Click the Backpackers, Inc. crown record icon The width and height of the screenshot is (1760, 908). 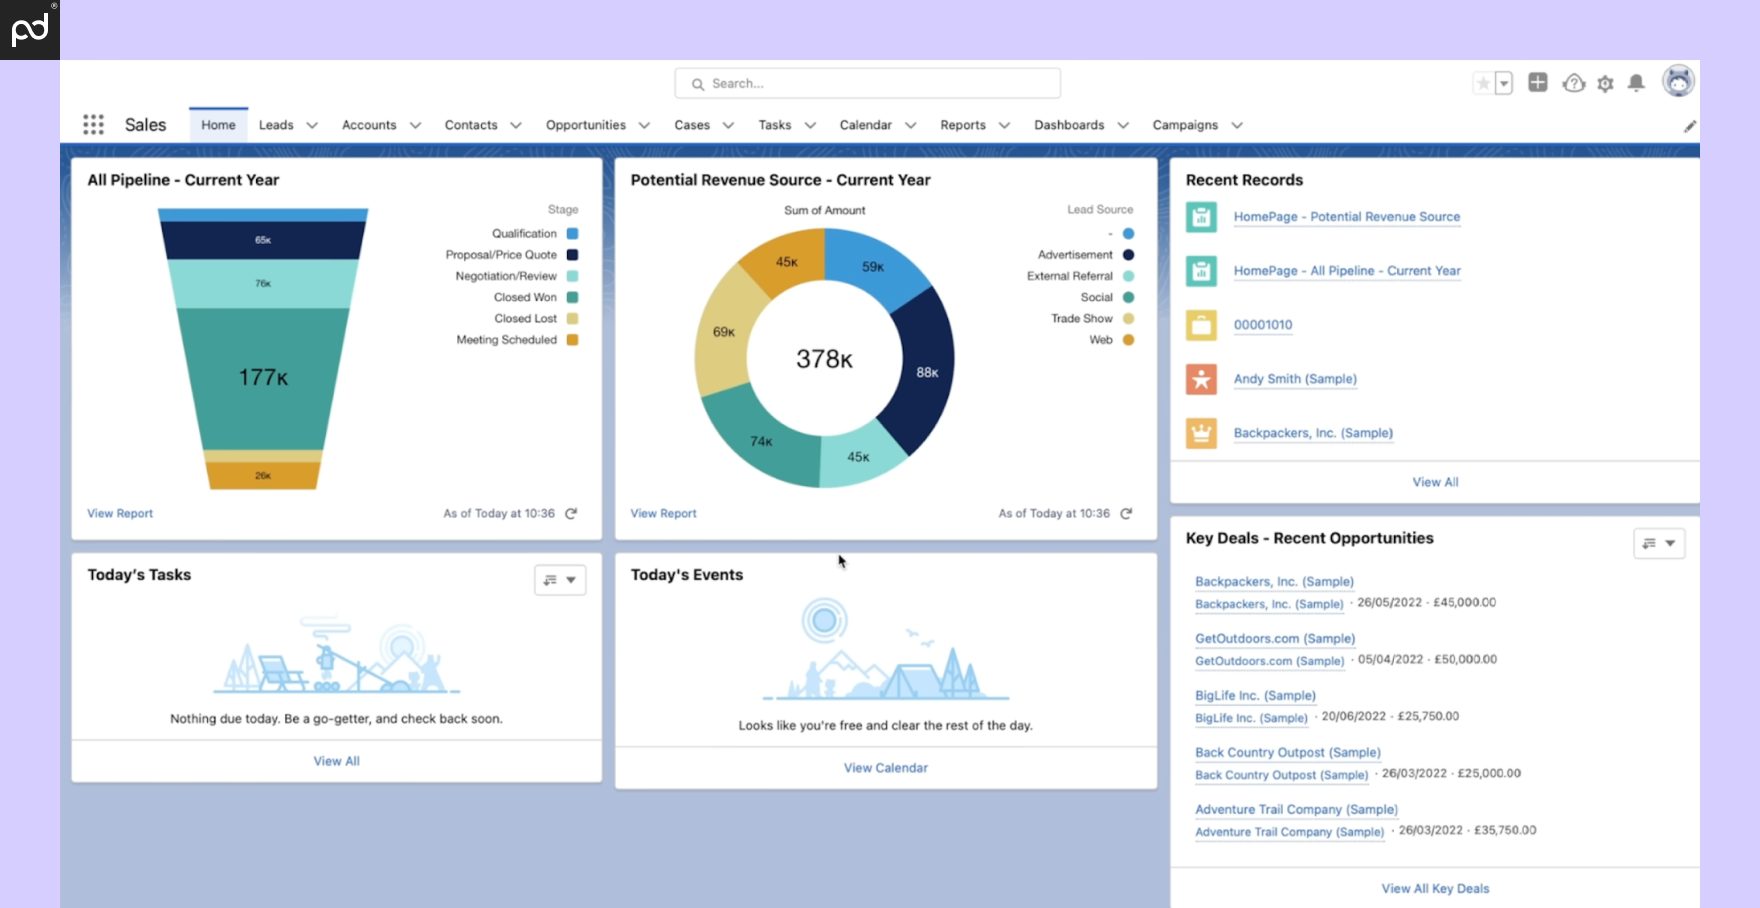point(1200,433)
